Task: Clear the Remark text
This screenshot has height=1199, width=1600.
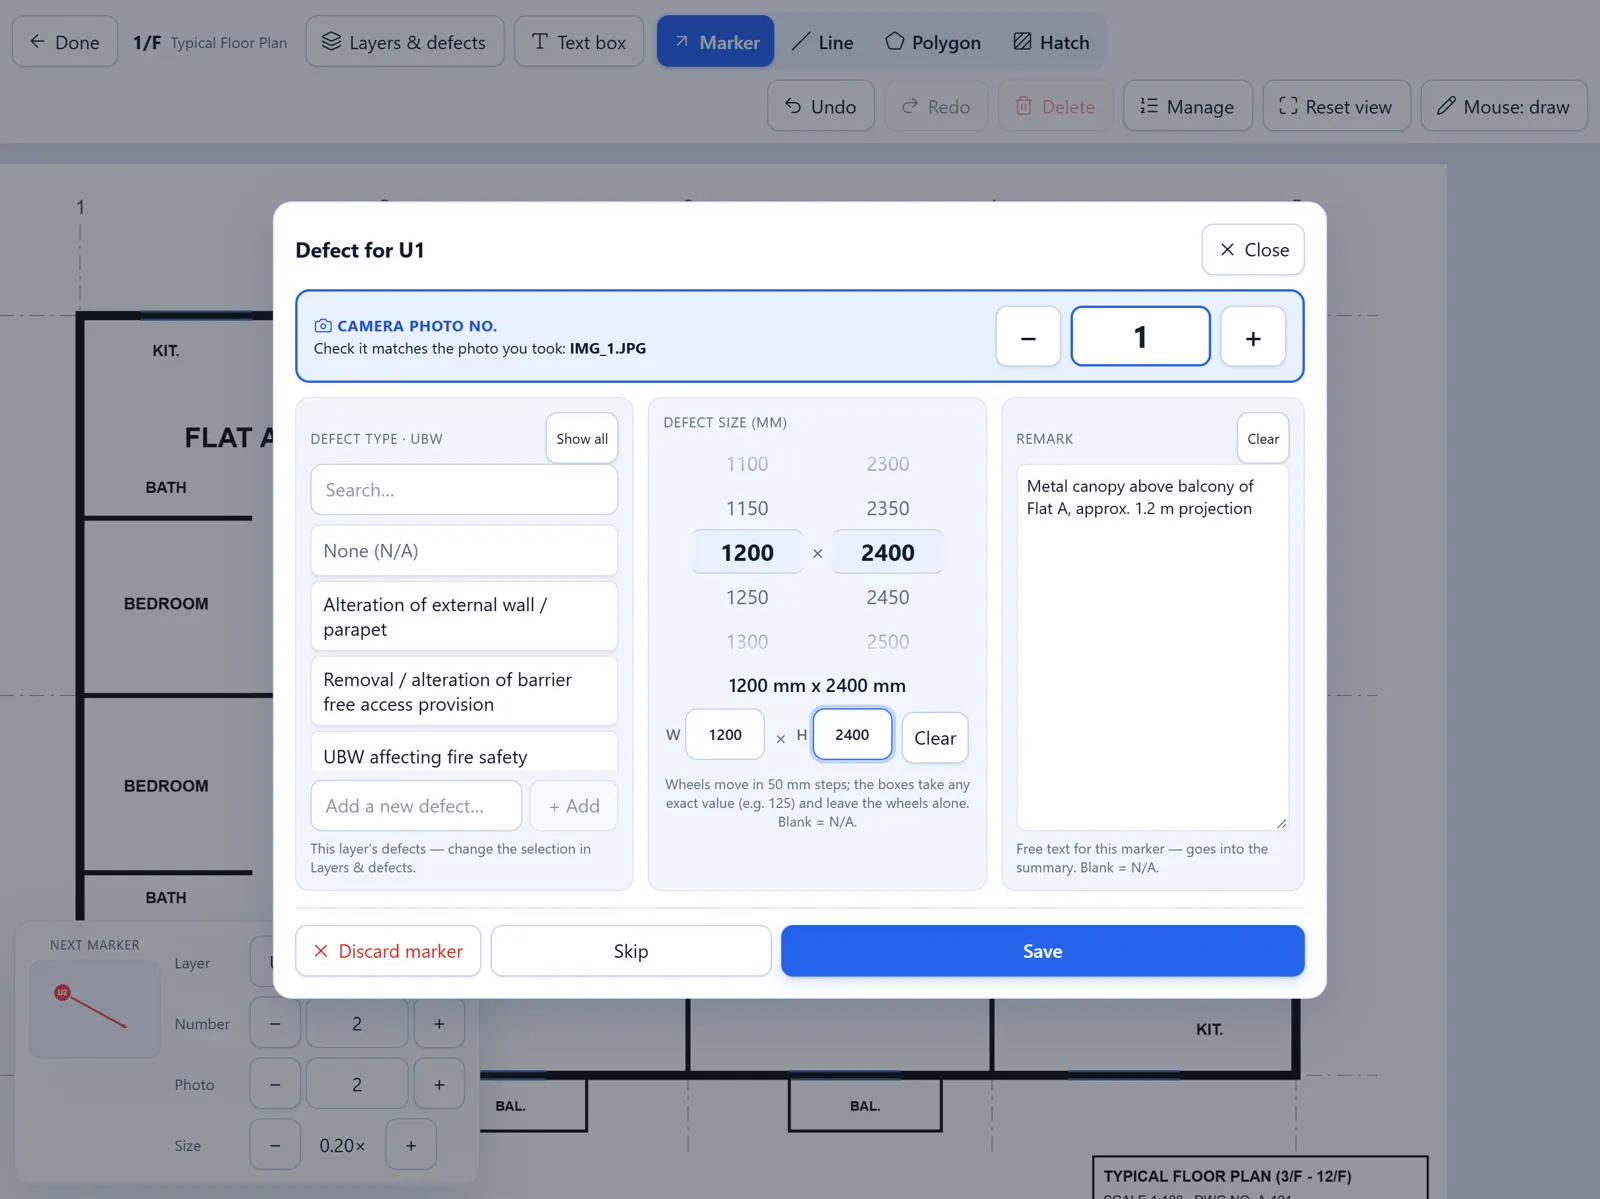Action: (x=1263, y=438)
